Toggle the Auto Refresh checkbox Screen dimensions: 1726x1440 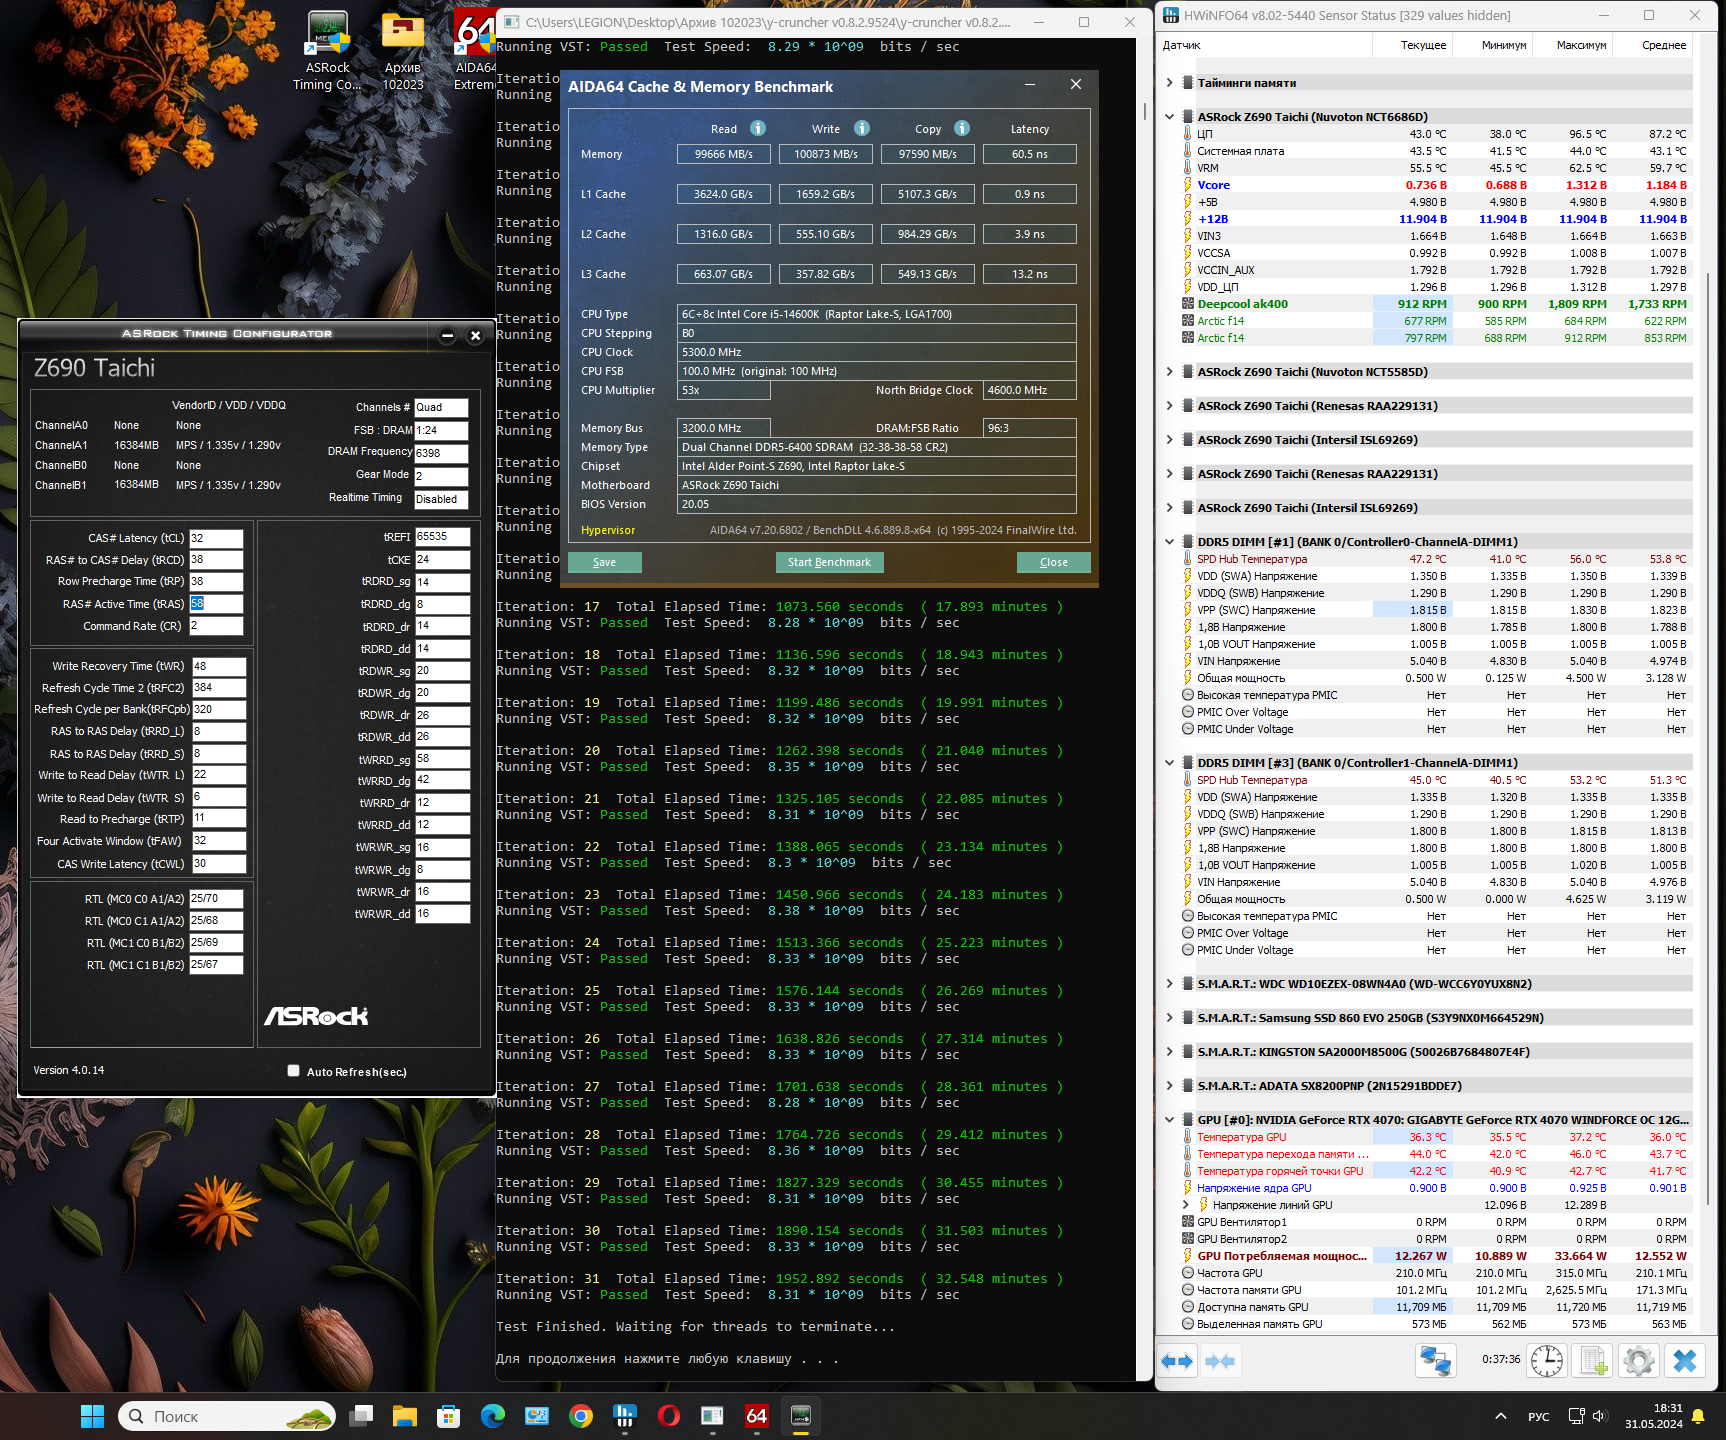click(293, 1071)
